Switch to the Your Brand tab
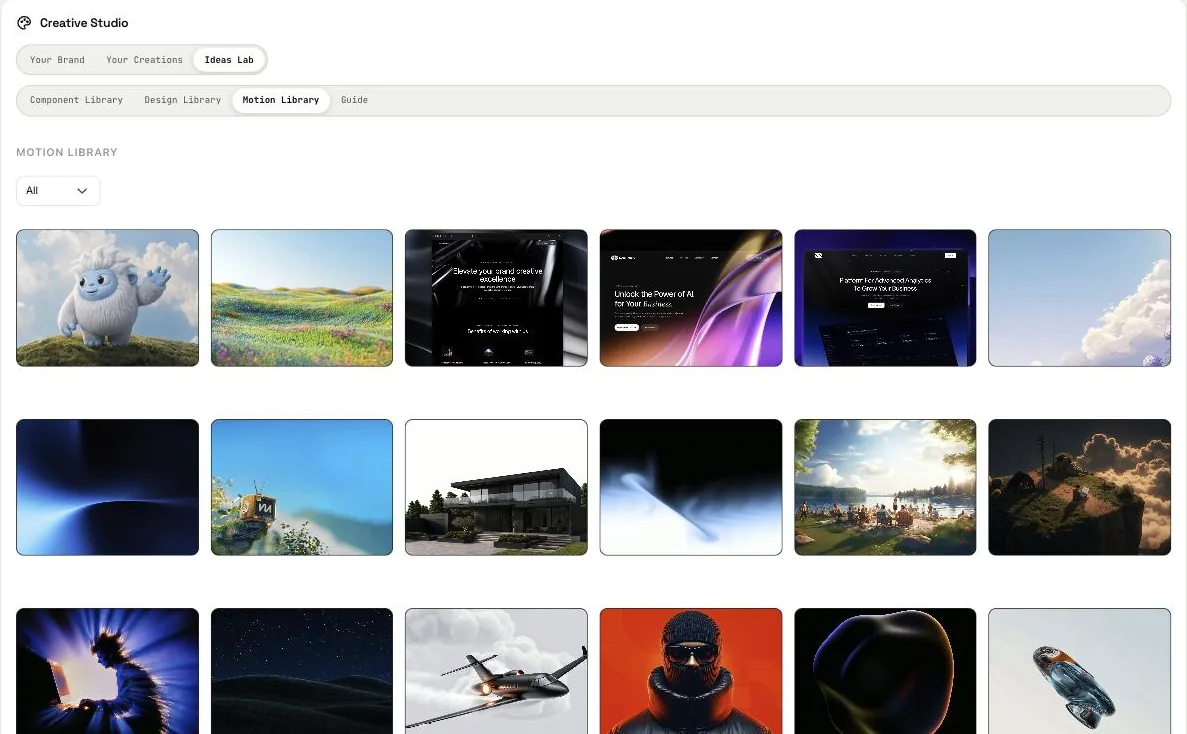The image size is (1187, 734). [58, 60]
